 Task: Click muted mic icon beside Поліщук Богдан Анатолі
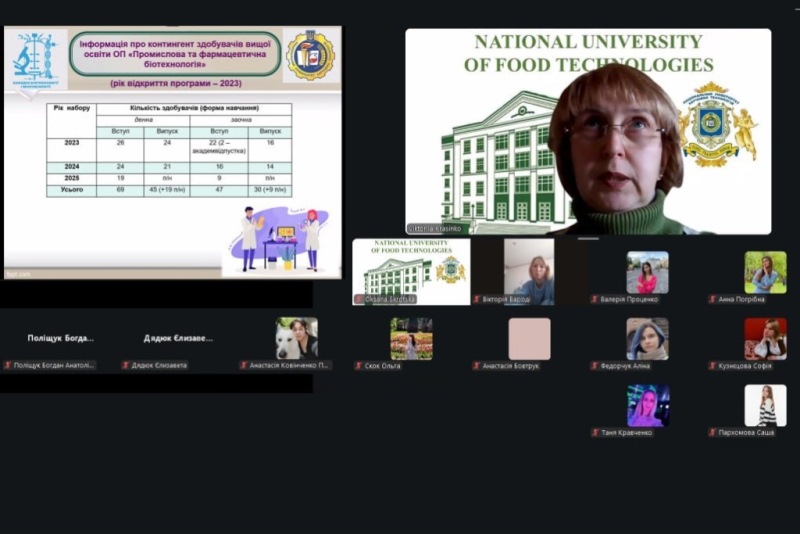8,365
